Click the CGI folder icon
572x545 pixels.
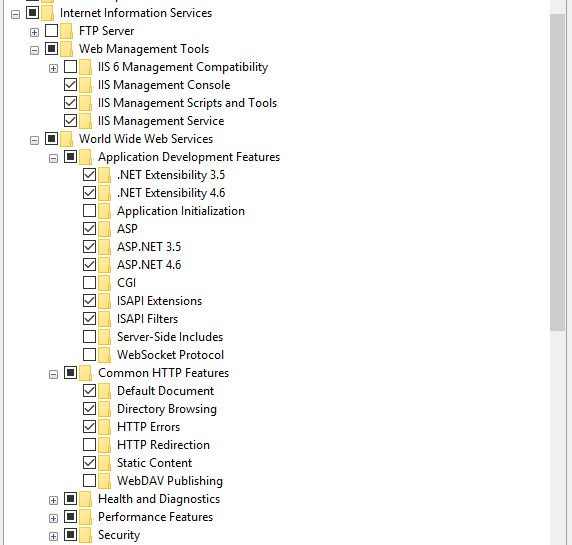coord(104,283)
